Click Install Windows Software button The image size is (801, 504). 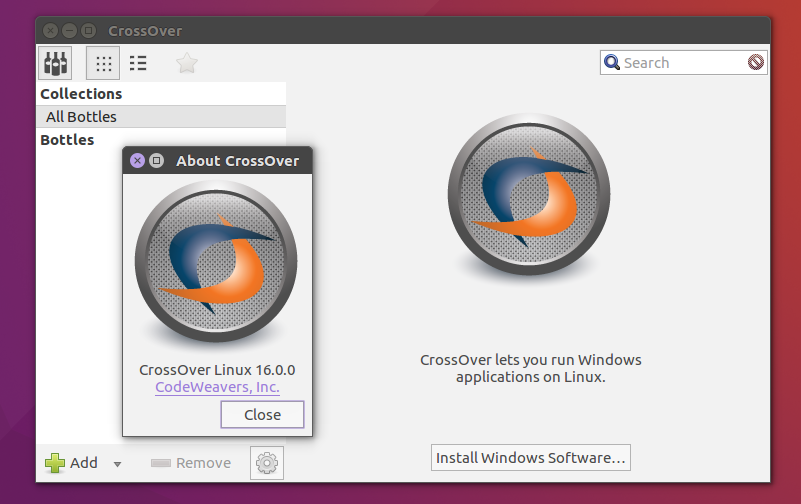pyautogui.click(x=531, y=458)
